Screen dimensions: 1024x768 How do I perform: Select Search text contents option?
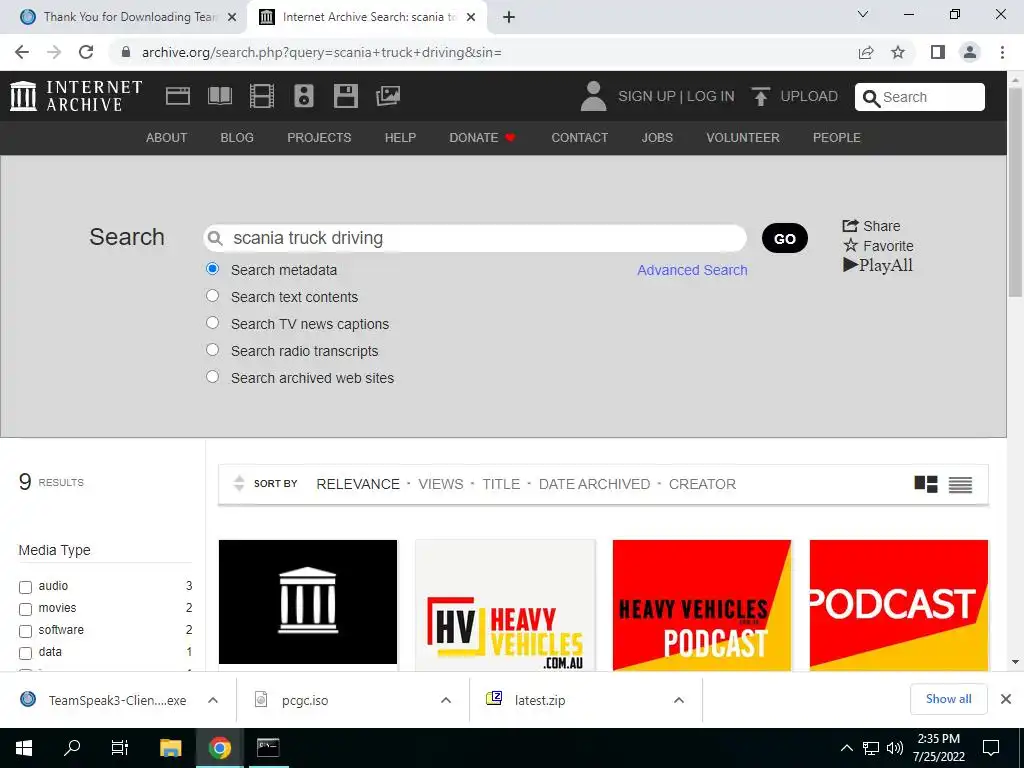(212, 296)
